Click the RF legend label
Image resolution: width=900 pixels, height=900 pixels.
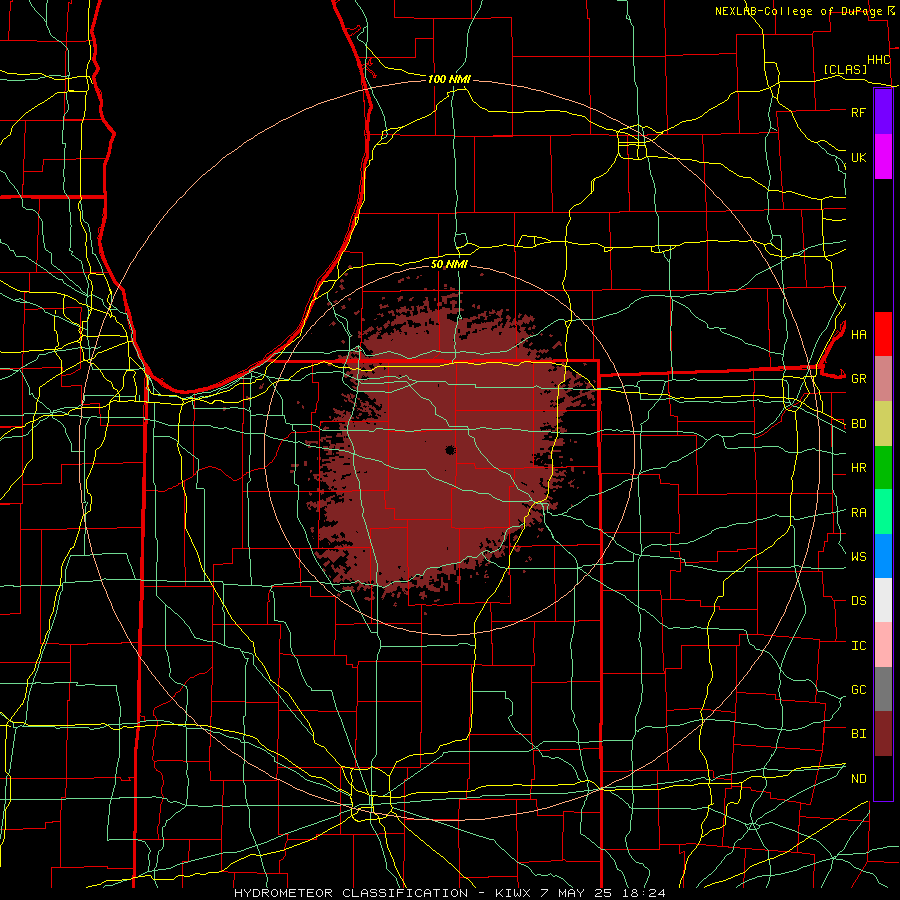tap(858, 112)
